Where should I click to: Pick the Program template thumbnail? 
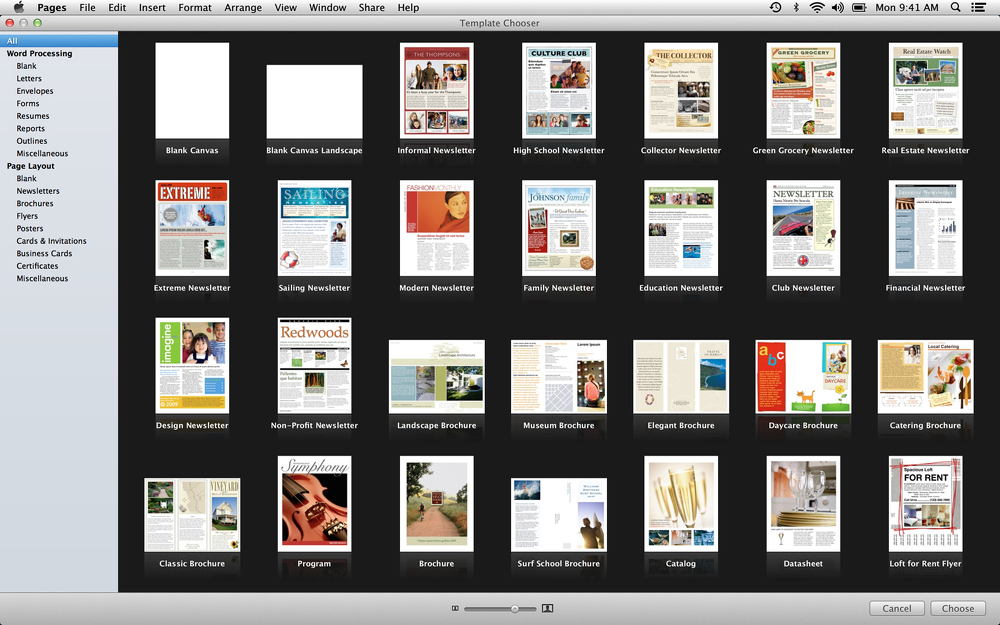point(314,504)
